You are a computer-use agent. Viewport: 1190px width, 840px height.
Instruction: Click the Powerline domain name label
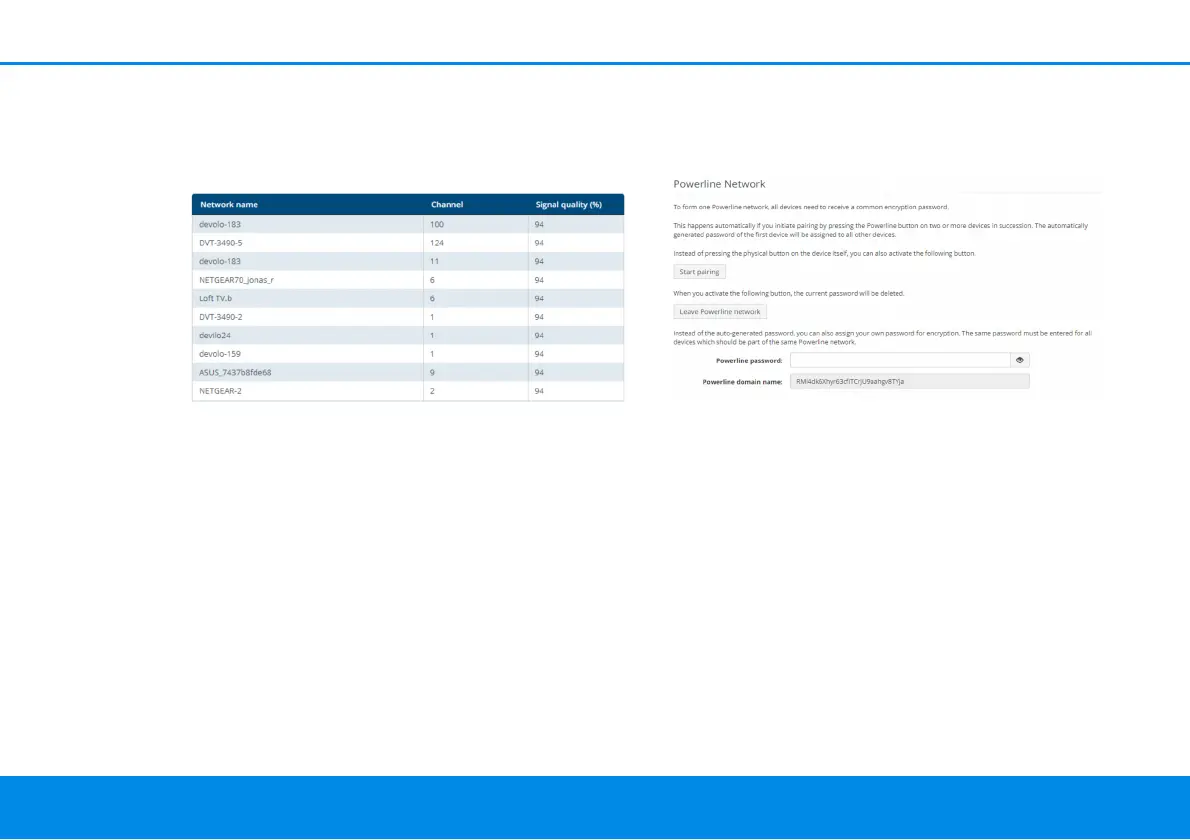741,382
